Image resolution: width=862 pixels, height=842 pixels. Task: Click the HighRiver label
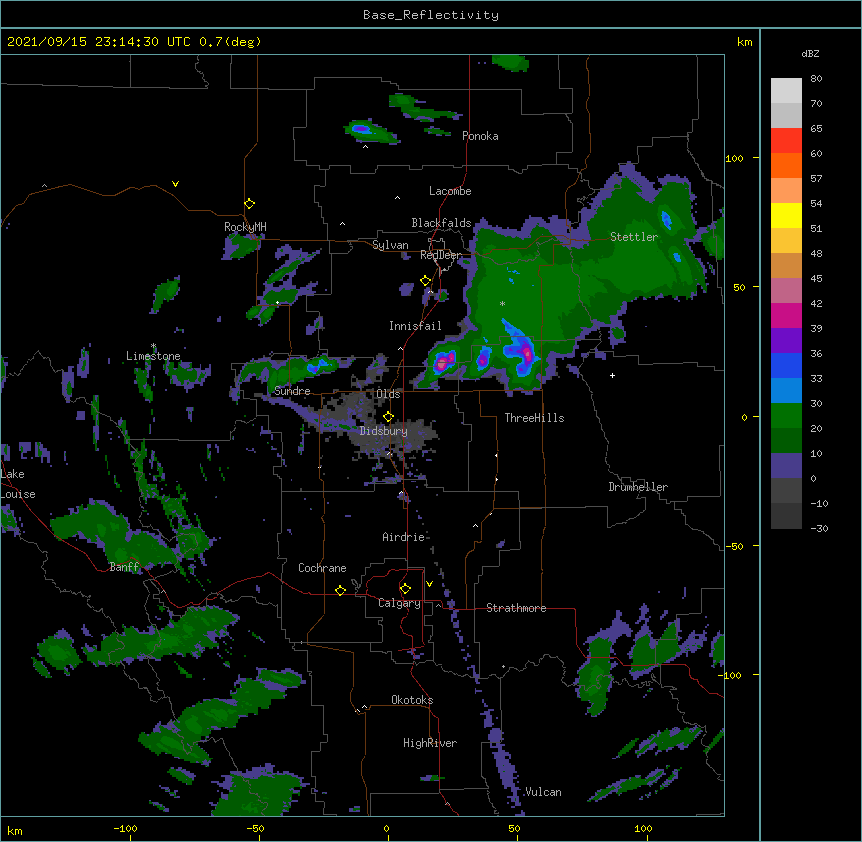[430, 743]
